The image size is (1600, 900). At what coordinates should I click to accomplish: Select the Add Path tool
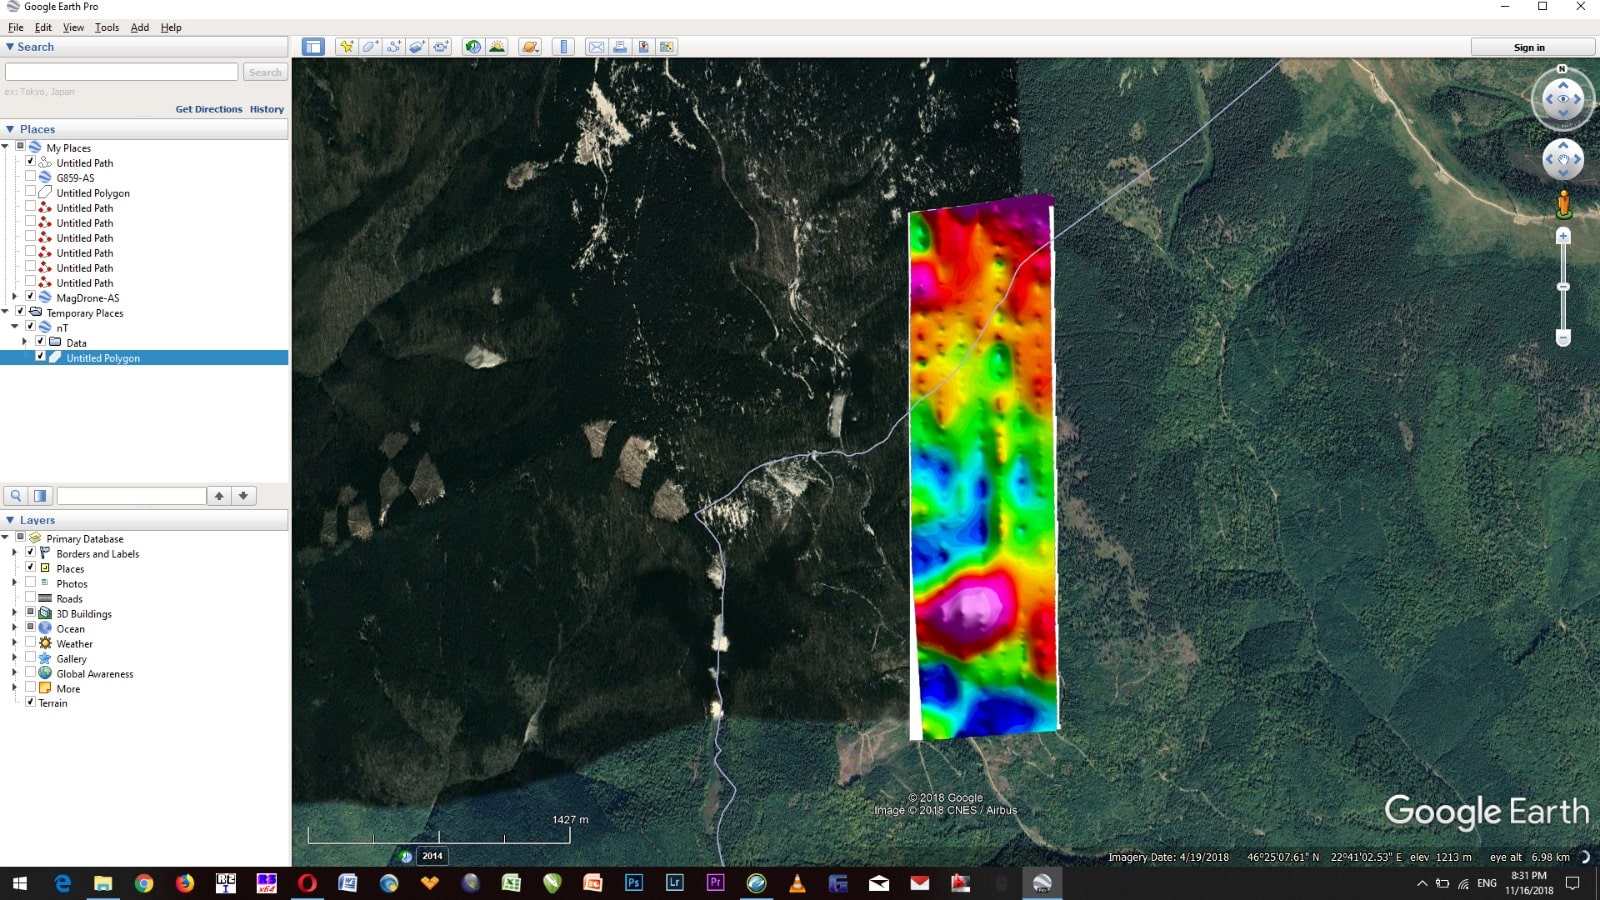coord(394,47)
